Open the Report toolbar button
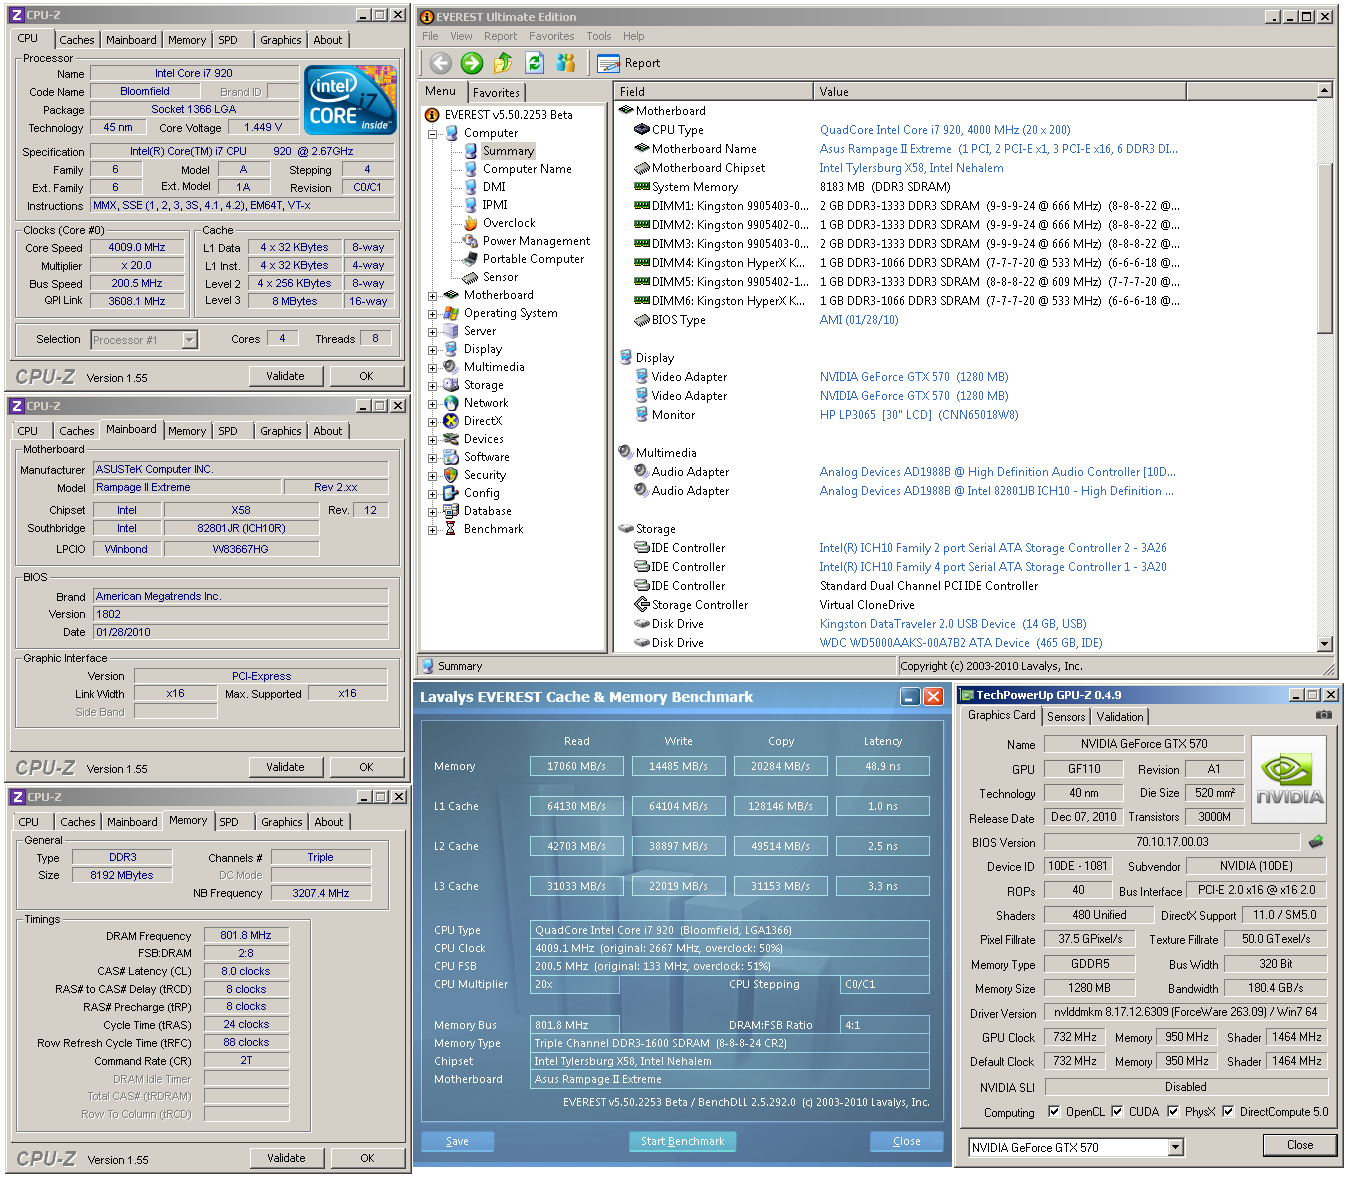This screenshot has height=1177, width=1347. click(x=629, y=63)
